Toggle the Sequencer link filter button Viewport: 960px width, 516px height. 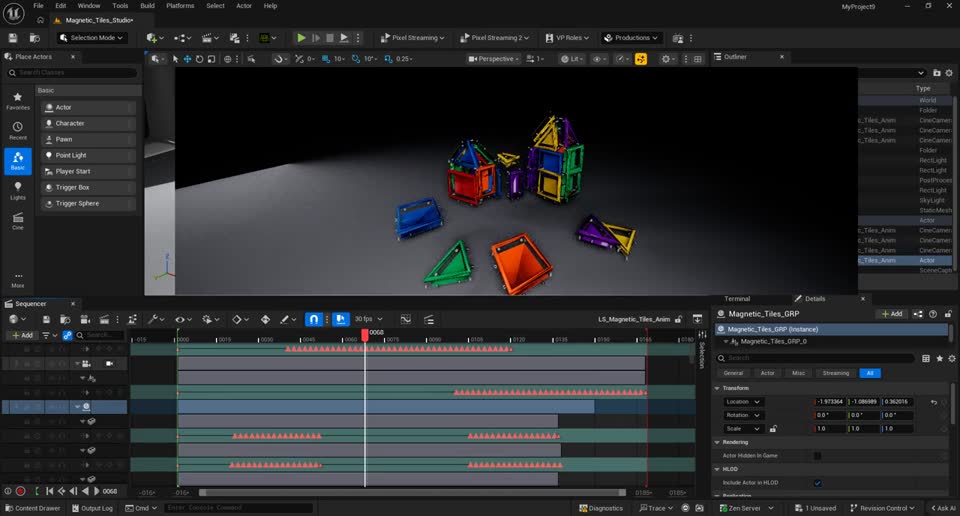click(x=67, y=335)
